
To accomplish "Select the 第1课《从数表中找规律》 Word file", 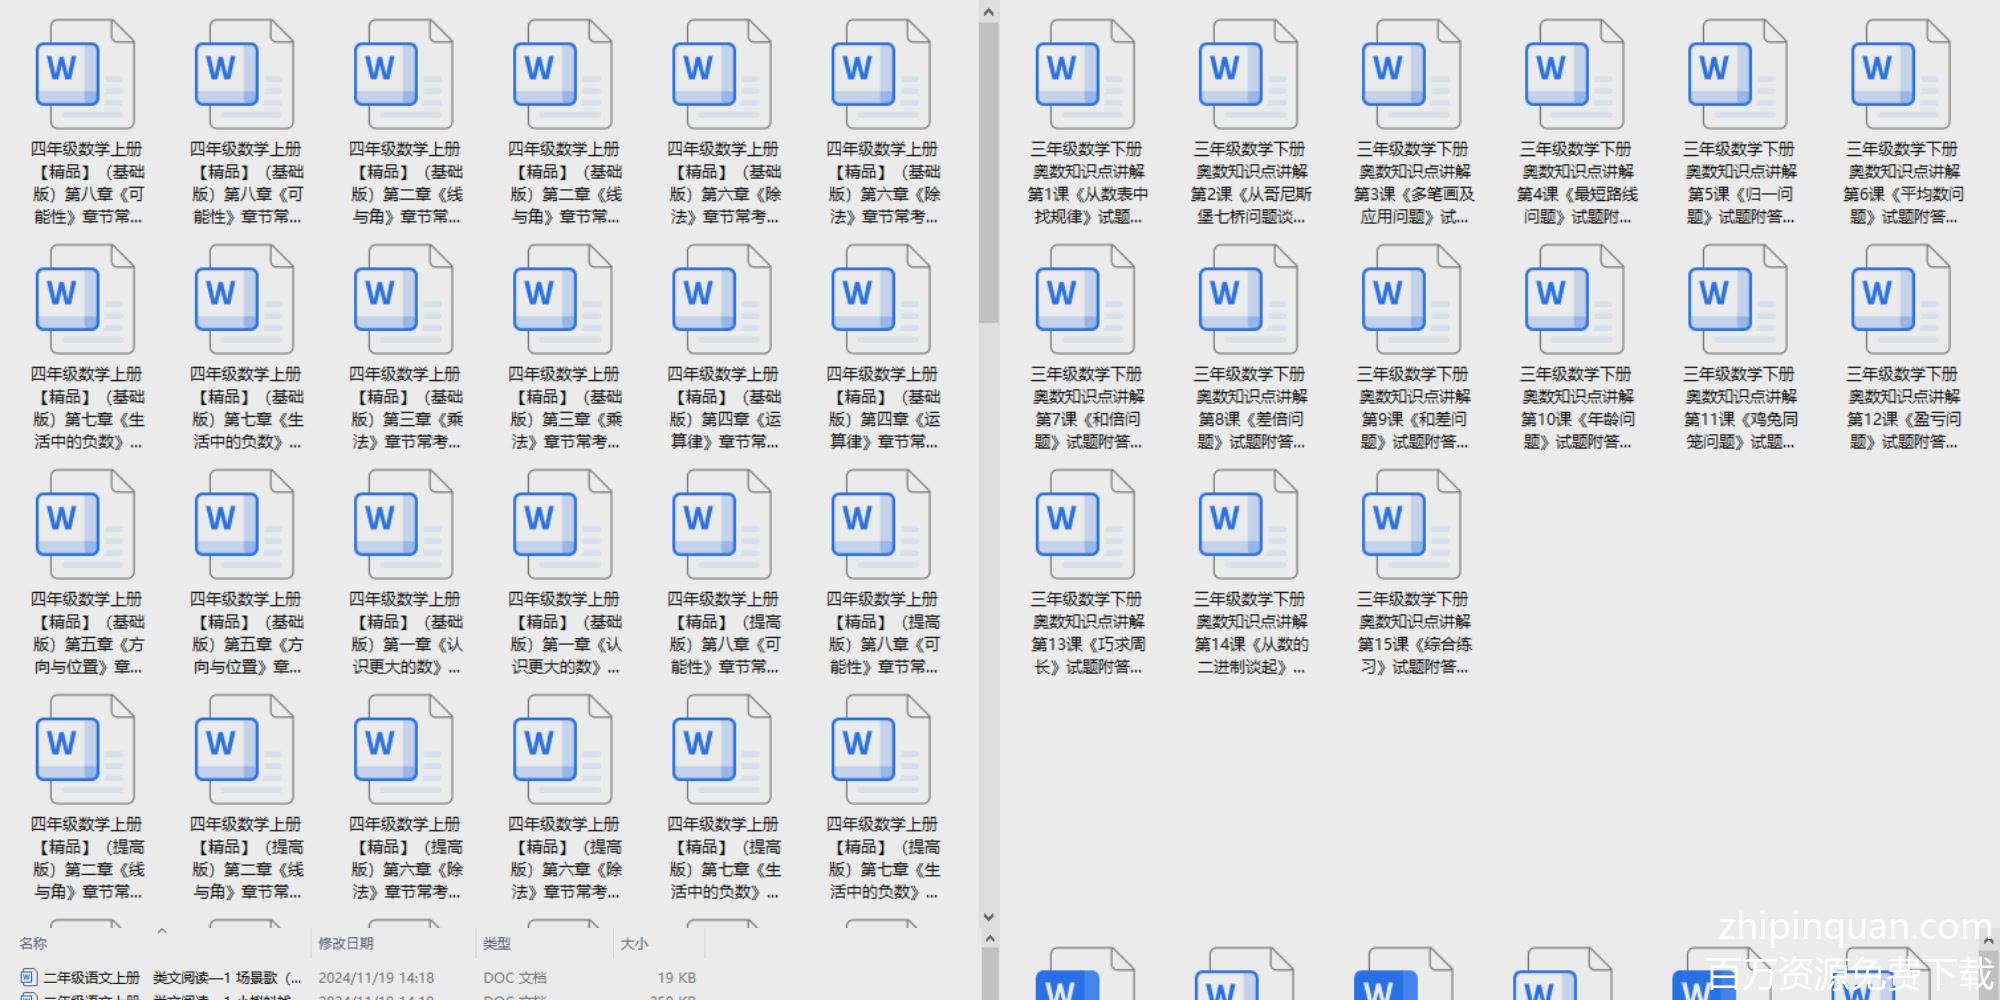I will click(1087, 123).
